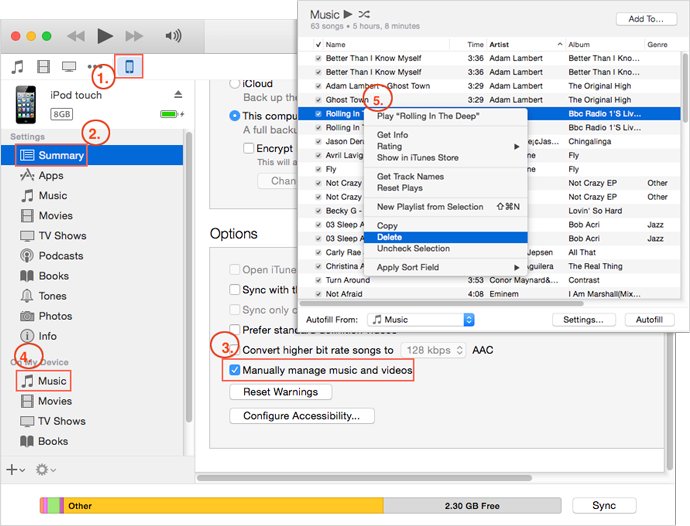The width and height of the screenshot is (690, 526).
Task: Open the gear actions menu in sidebar
Action: 45,469
